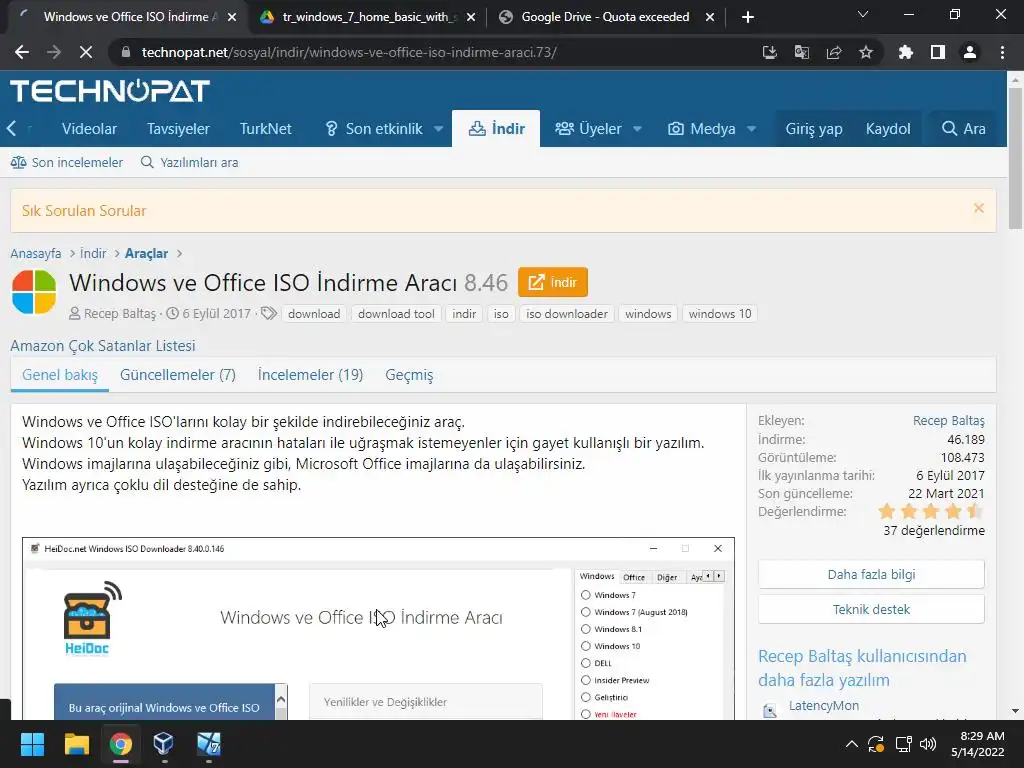Image resolution: width=1024 pixels, height=768 pixels.
Task: Open the Ara search button
Action: pyautogui.click(x=963, y=129)
